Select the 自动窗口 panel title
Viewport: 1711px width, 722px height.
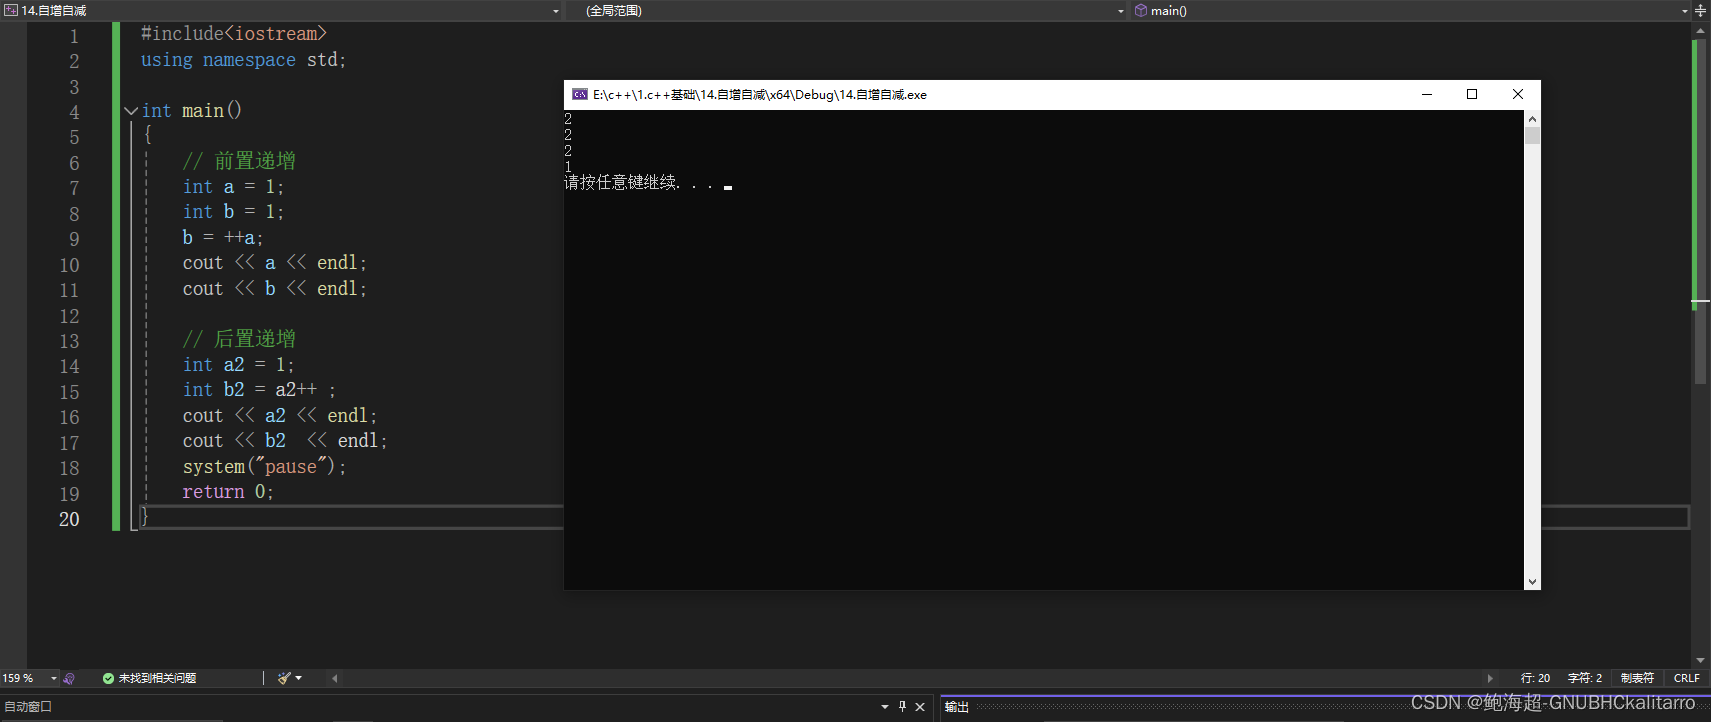tap(28, 706)
